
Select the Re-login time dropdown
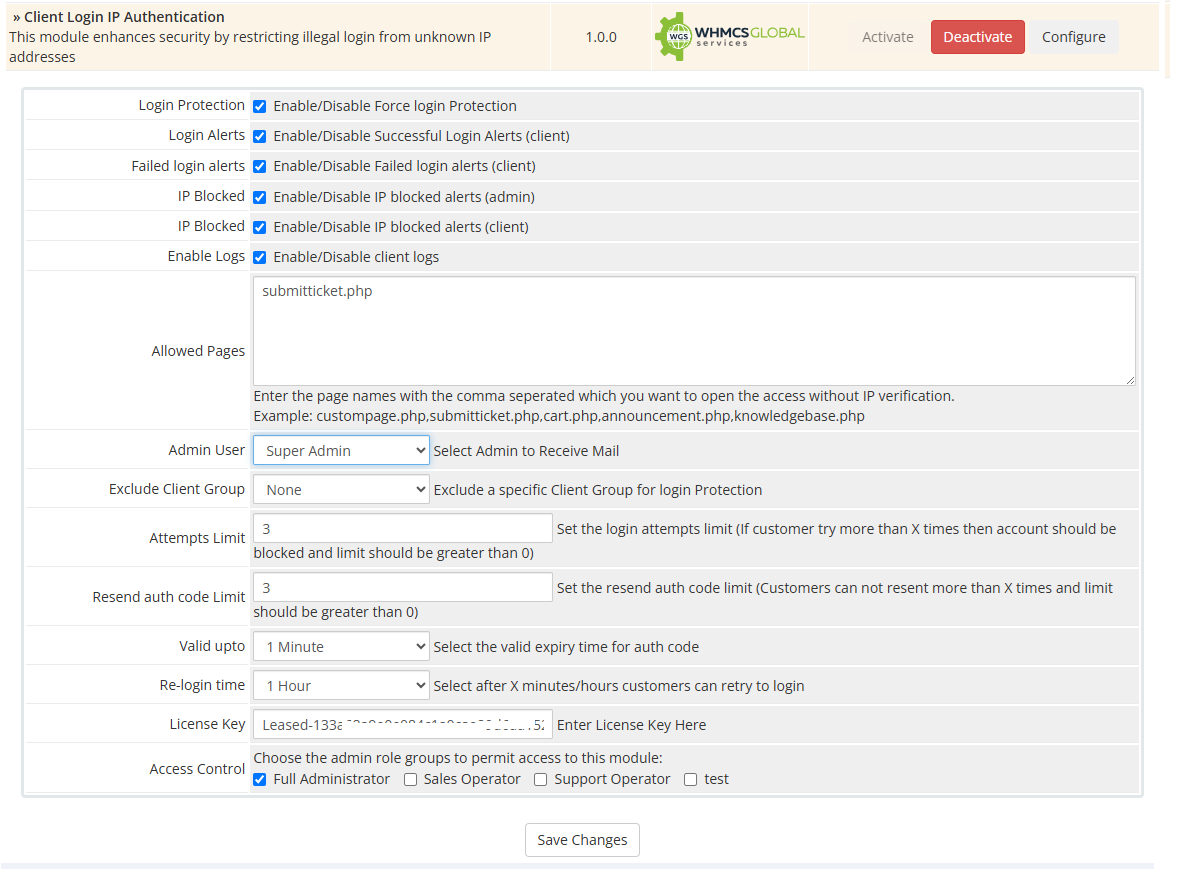coord(341,686)
